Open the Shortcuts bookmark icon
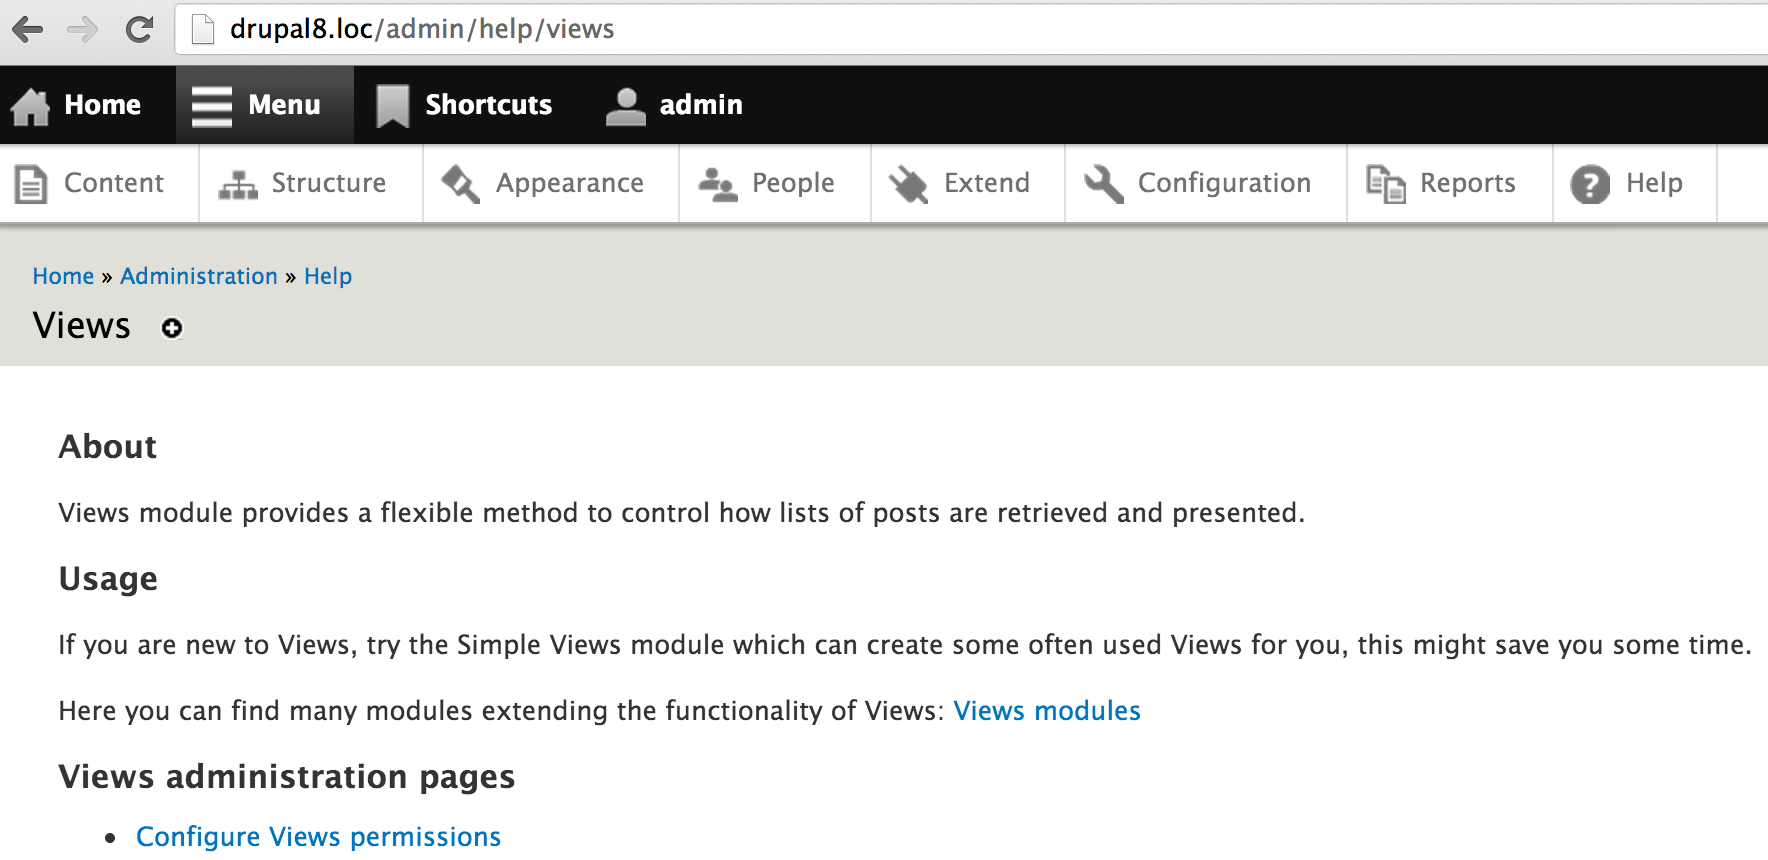1768x860 pixels. coord(392,106)
